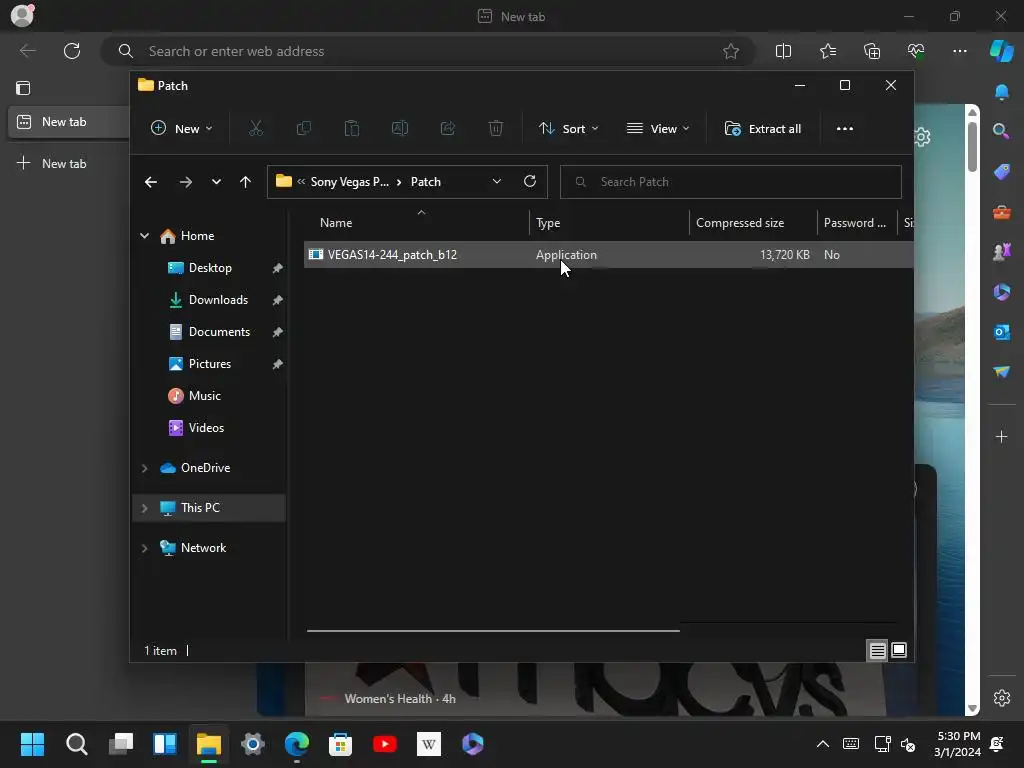Open Documents in navigation pane
Viewport: 1024px width, 768px height.
[x=219, y=332]
